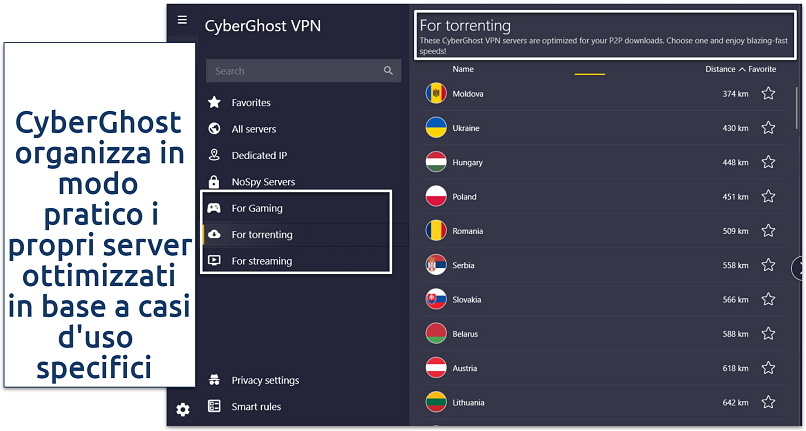Click the search magnifier icon
This screenshot has width=806, height=431.
click(388, 71)
